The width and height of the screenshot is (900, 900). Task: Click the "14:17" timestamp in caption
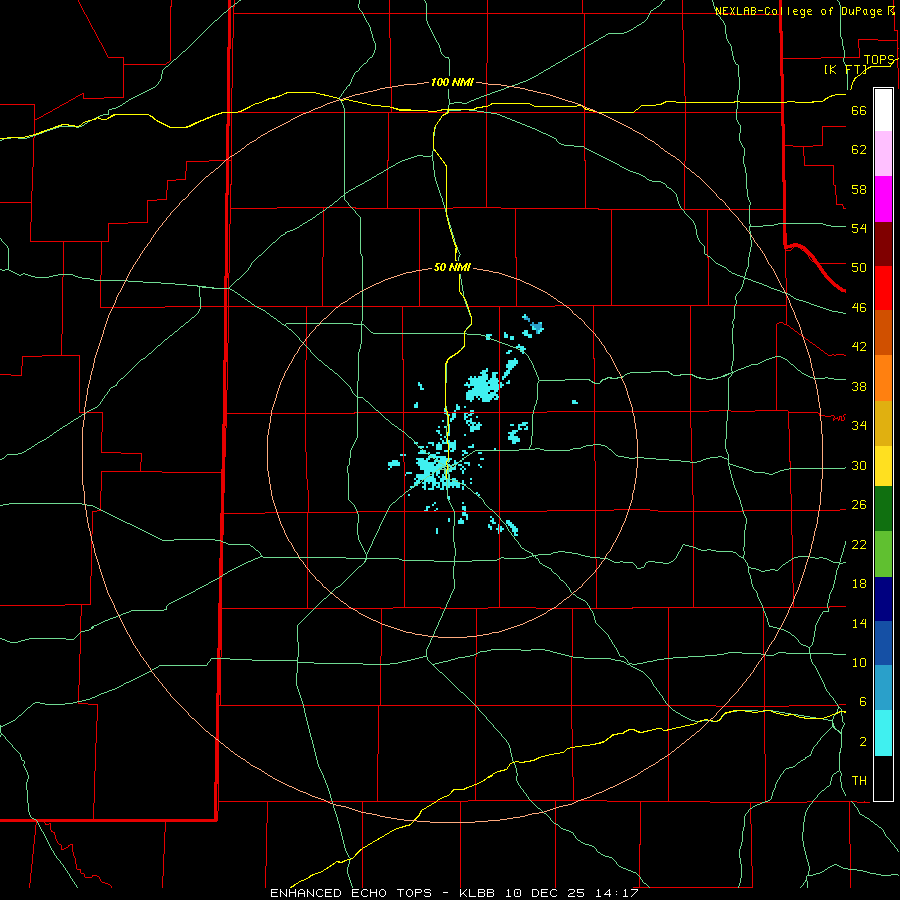pyautogui.click(x=616, y=893)
